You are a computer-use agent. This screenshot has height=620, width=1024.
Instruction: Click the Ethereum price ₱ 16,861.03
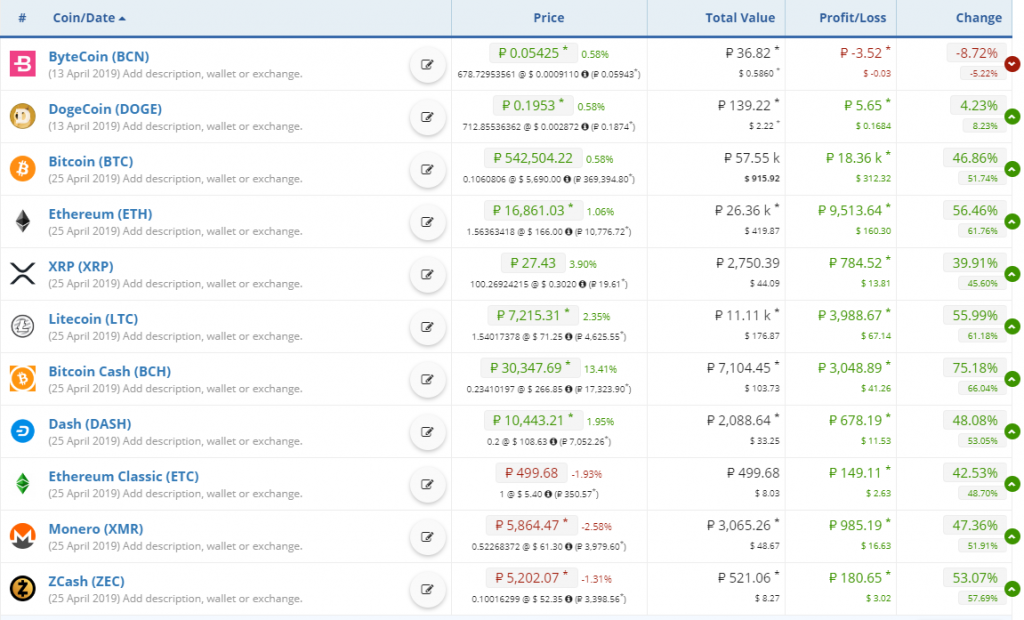point(532,210)
